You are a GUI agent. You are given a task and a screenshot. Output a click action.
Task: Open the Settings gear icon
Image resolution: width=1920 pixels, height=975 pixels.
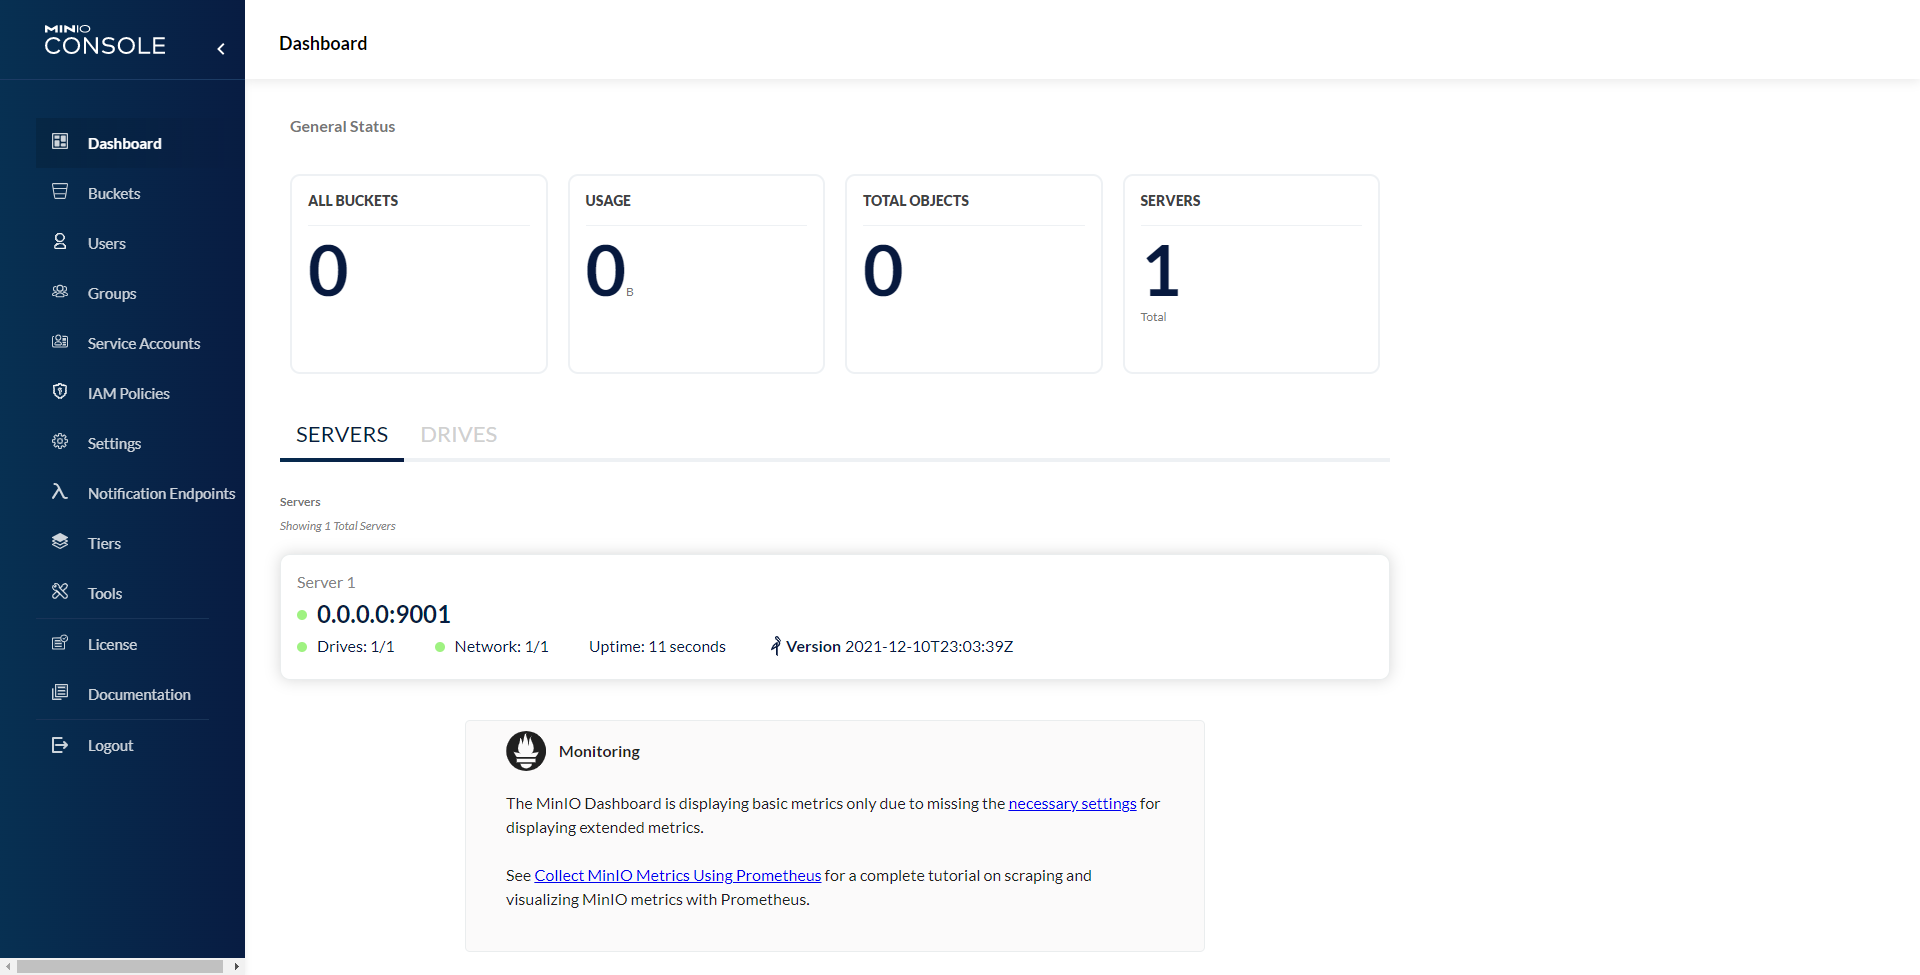coord(60,442)
